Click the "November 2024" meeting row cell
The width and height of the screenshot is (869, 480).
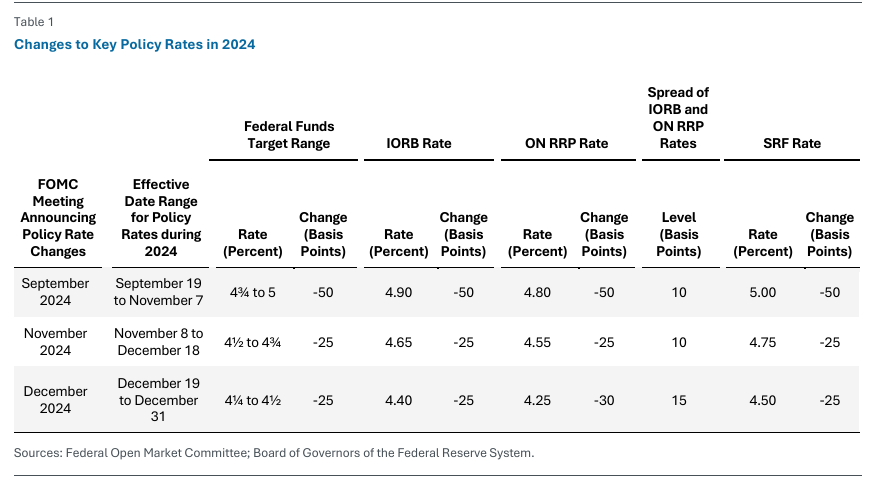click(56, 341)
